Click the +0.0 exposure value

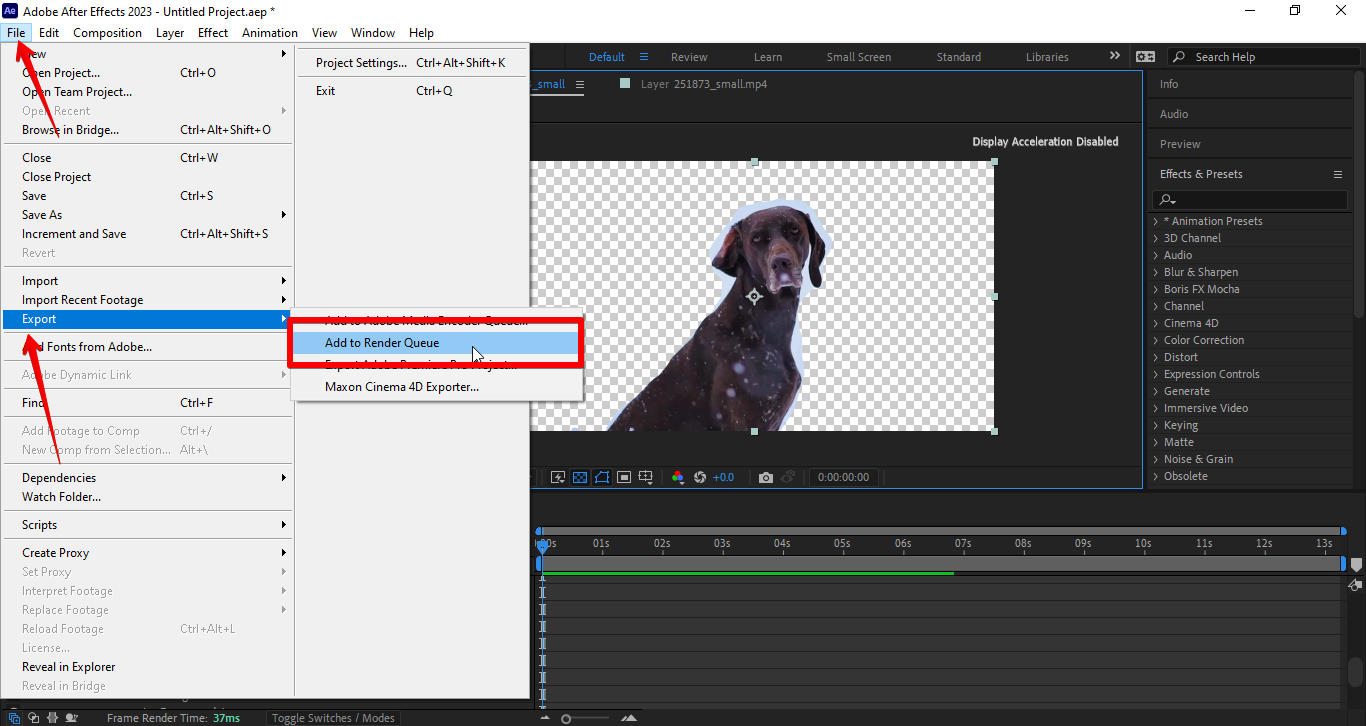(722, 477)
